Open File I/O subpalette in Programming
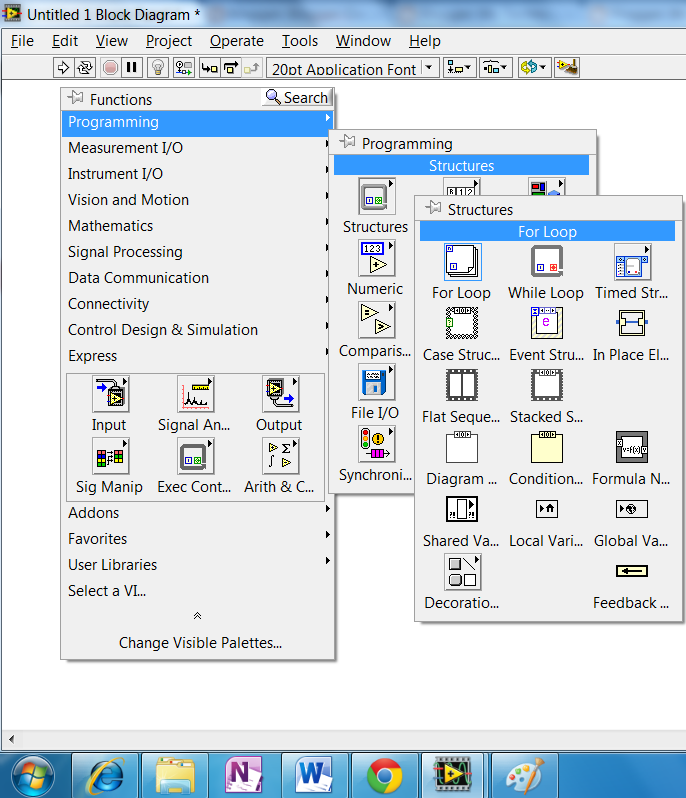 (x=377, y=382)
